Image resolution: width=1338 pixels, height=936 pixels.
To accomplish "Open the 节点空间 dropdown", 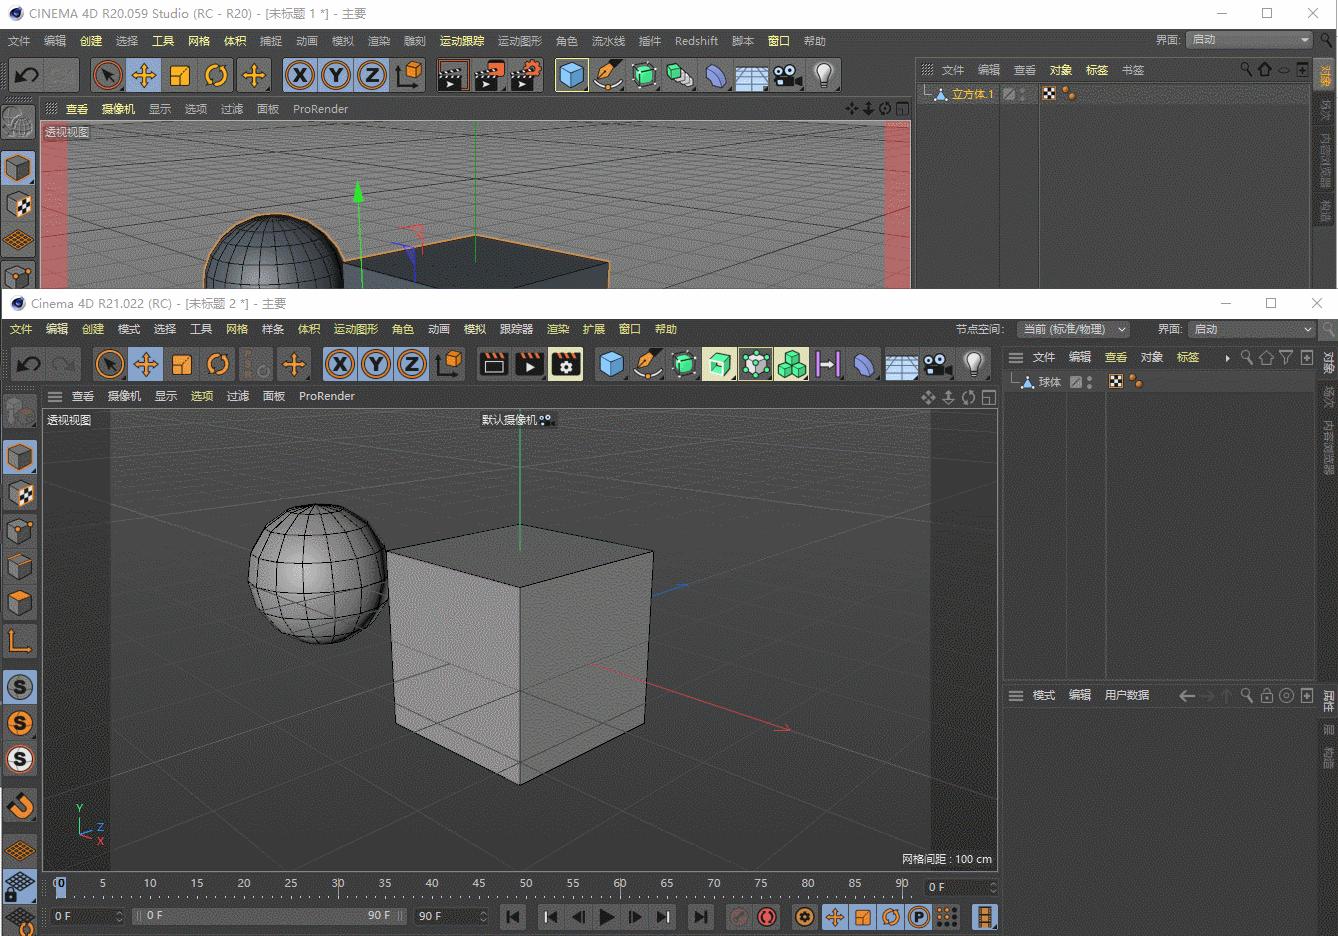I will (1074, 329).
